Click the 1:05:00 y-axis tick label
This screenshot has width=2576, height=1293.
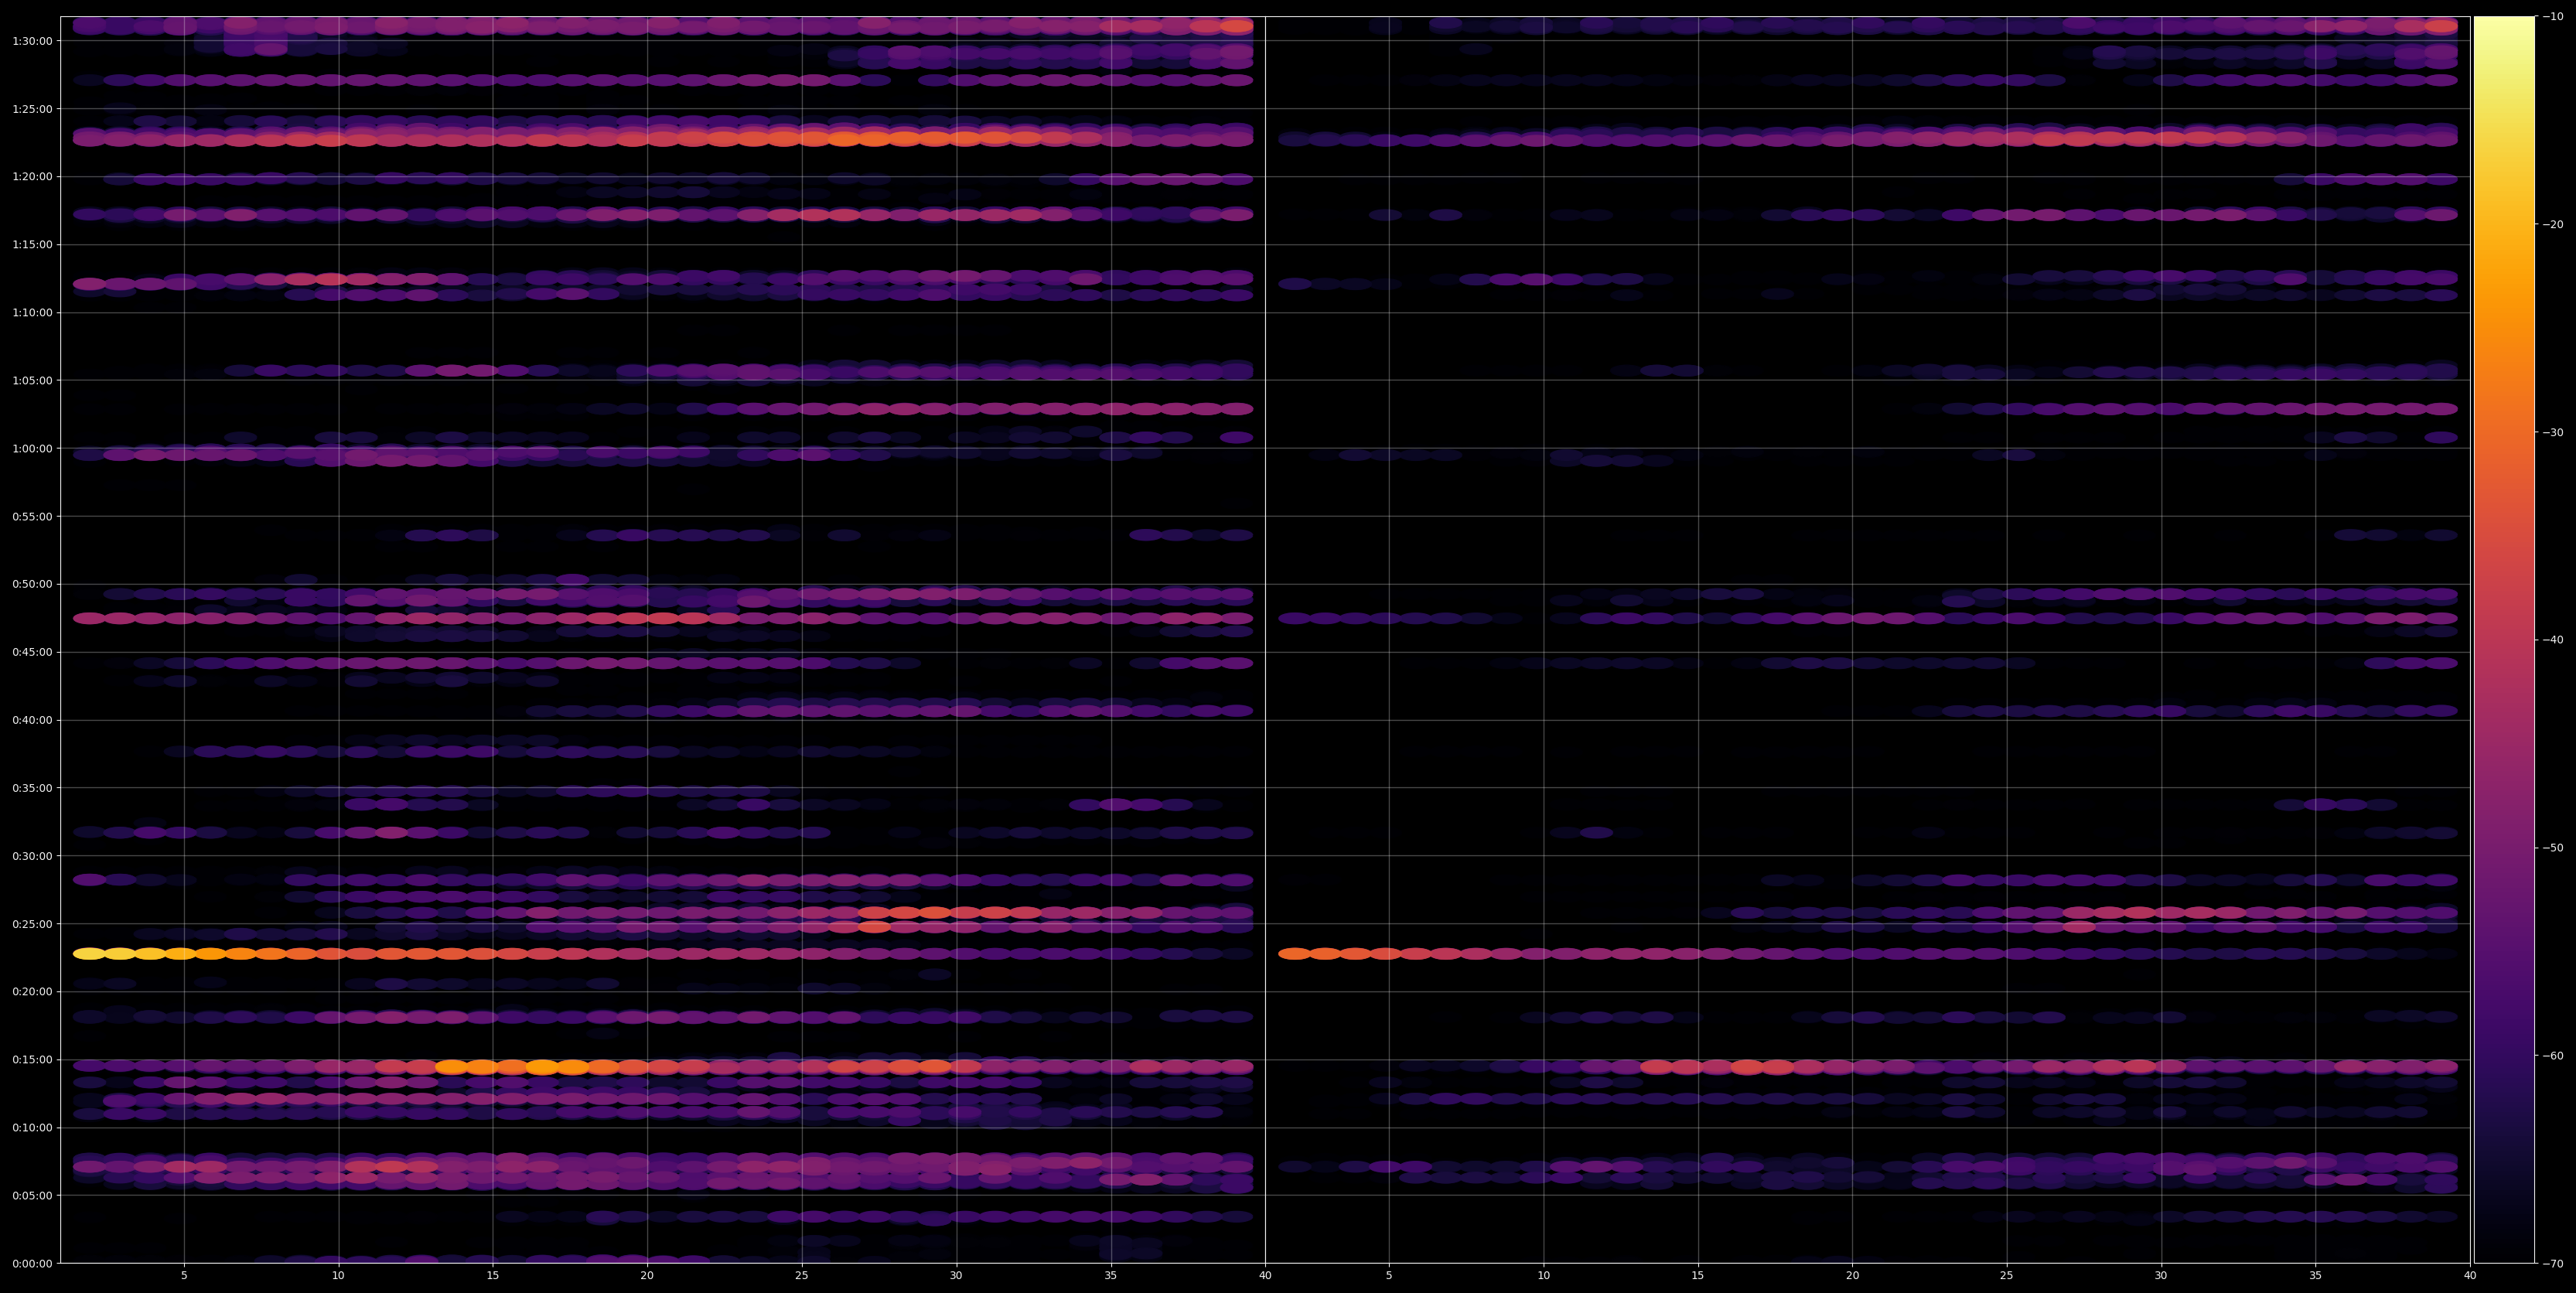pos(32,381)
